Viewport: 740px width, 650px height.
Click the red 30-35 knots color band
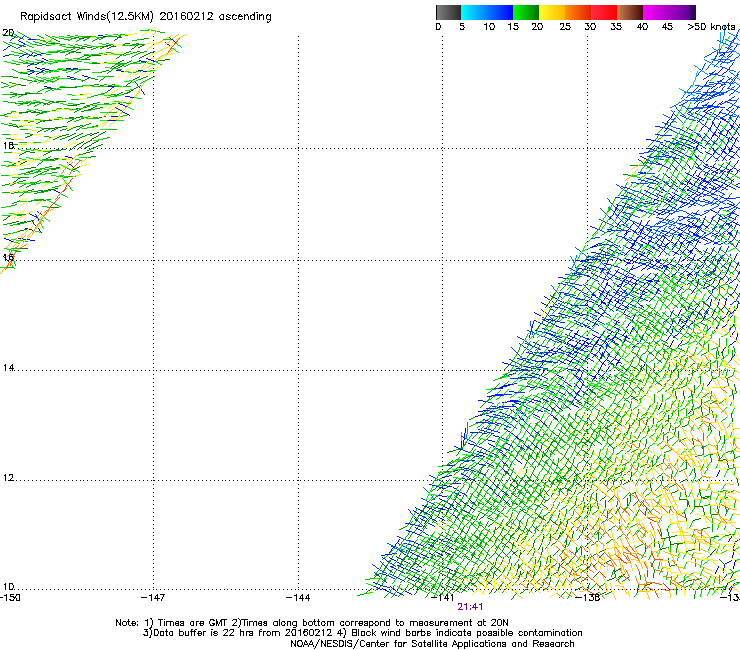[x=604, y=12]
